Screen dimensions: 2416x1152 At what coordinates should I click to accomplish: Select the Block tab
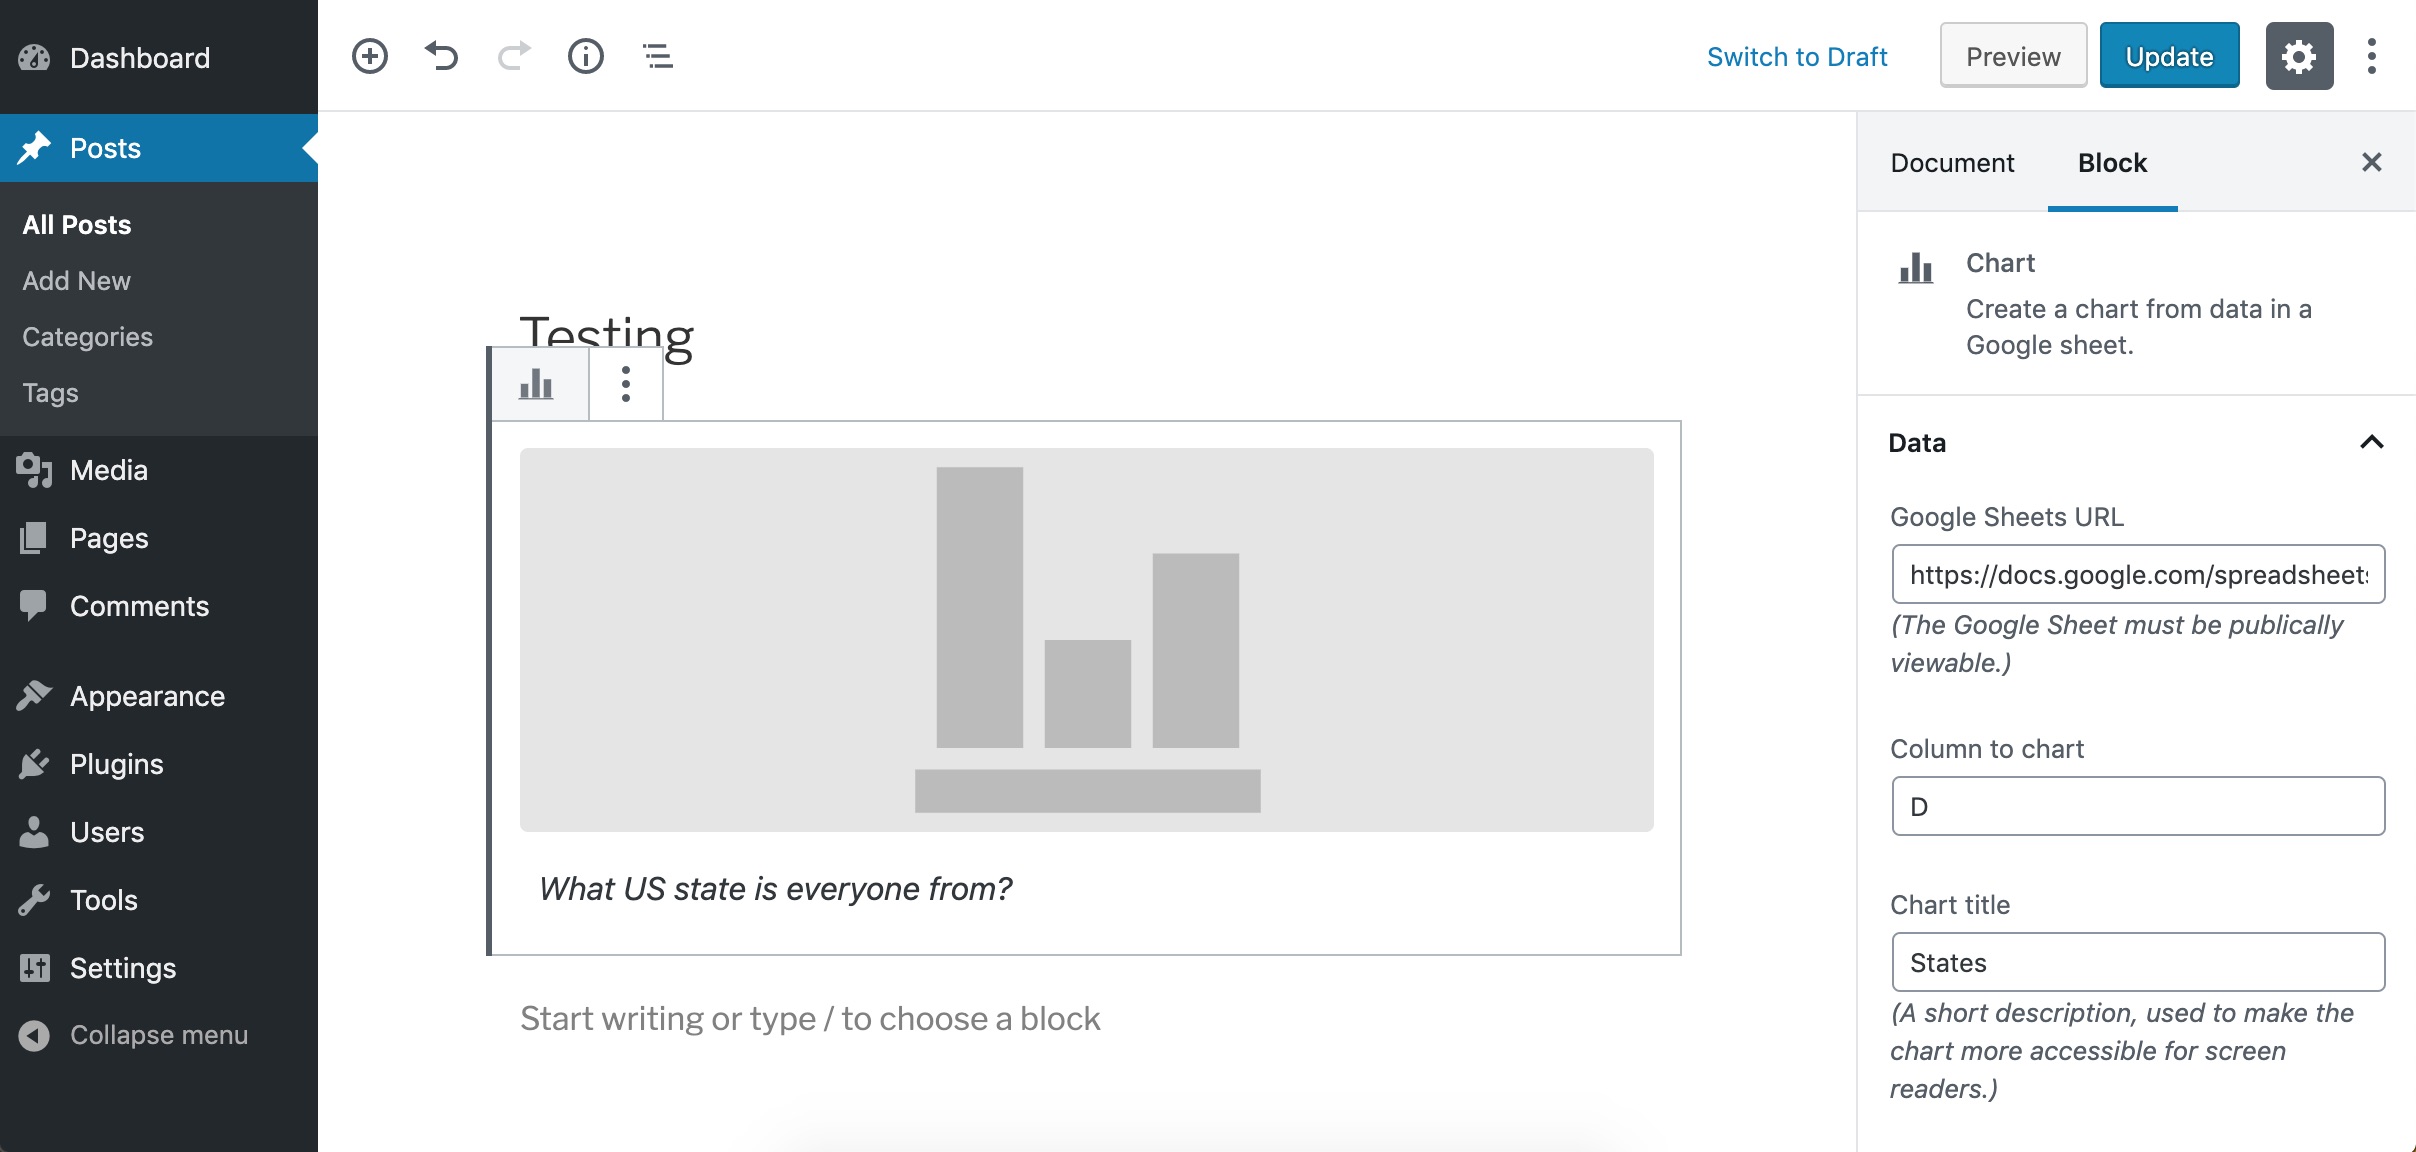2112,162
